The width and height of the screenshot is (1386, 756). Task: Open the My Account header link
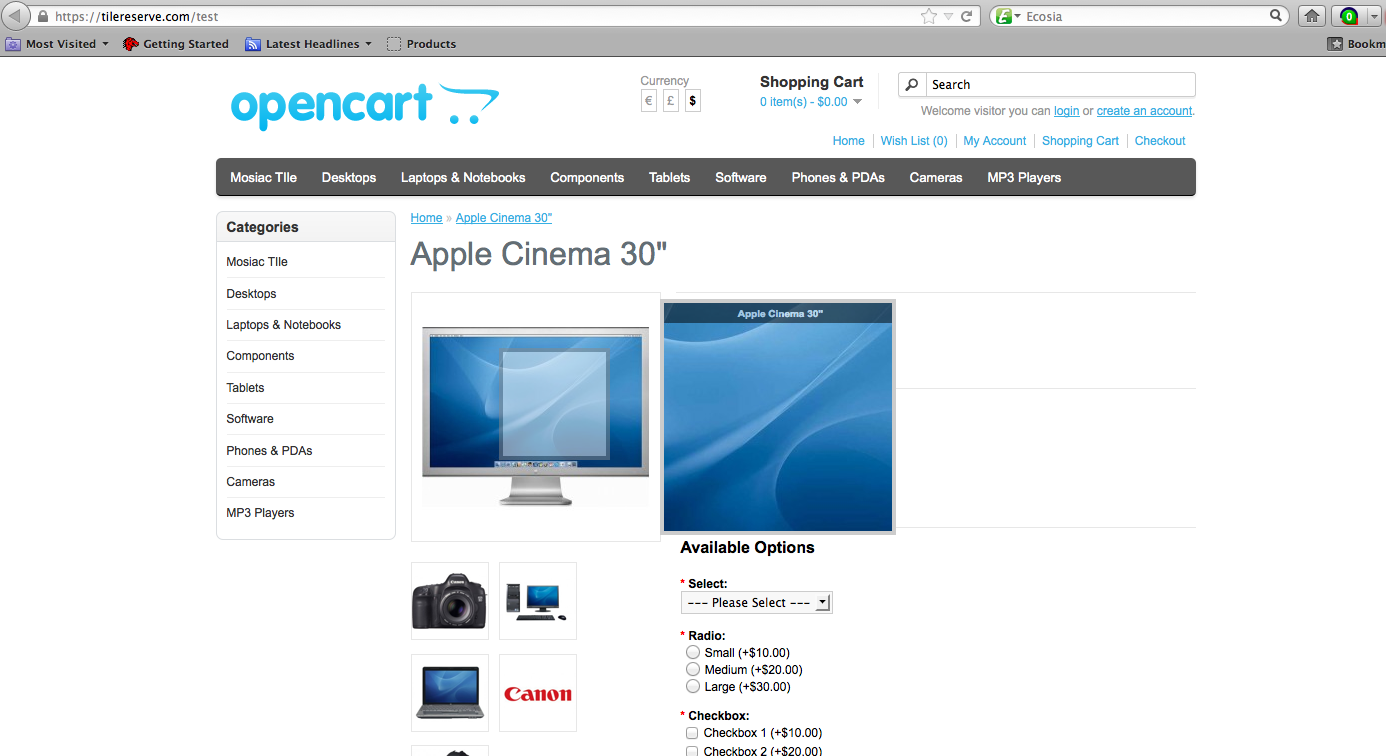tap(995, 141)
